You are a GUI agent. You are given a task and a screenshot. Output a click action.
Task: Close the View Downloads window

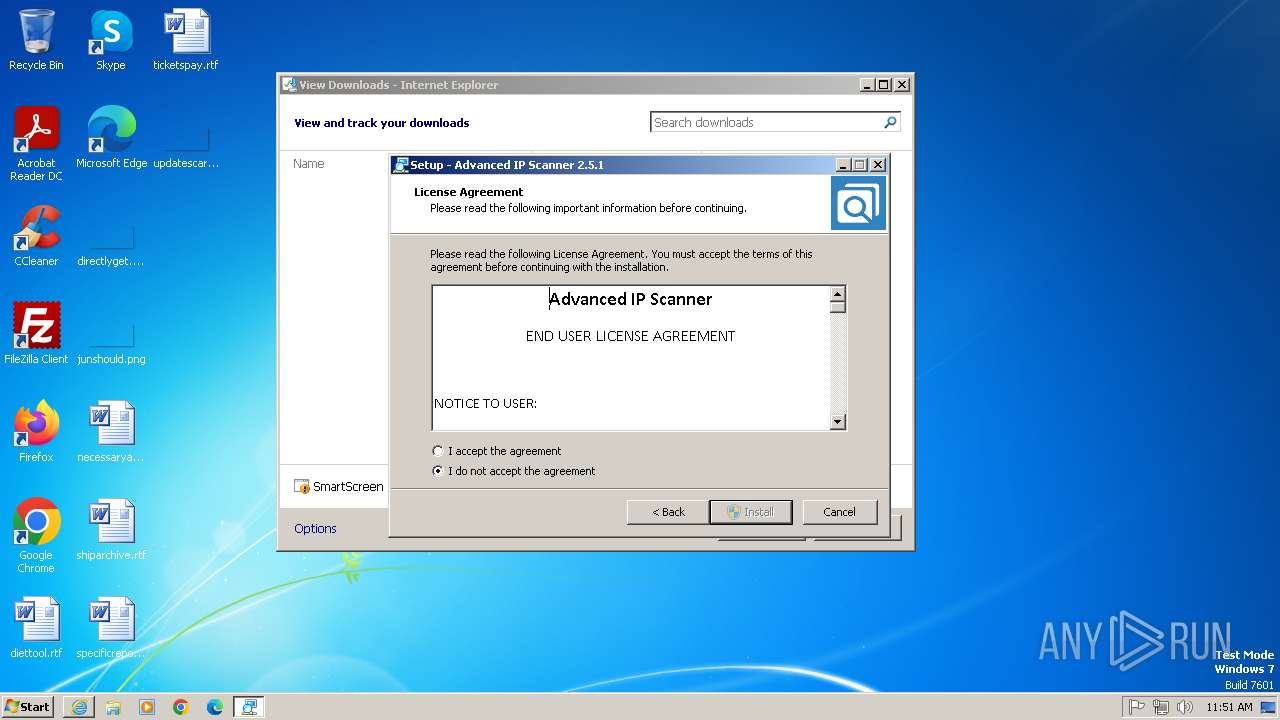(902, 85)
